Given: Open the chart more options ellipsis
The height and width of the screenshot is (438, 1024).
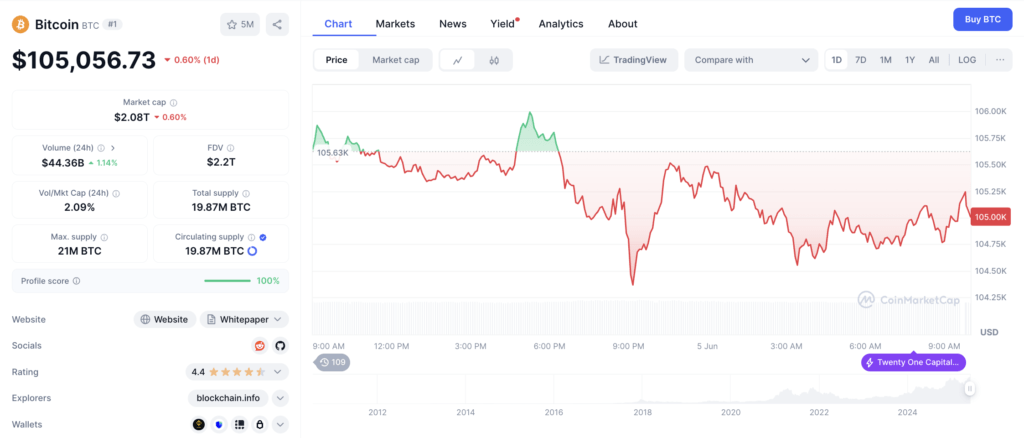Looking at the screenshot, I should click(x=1000, y=60).
